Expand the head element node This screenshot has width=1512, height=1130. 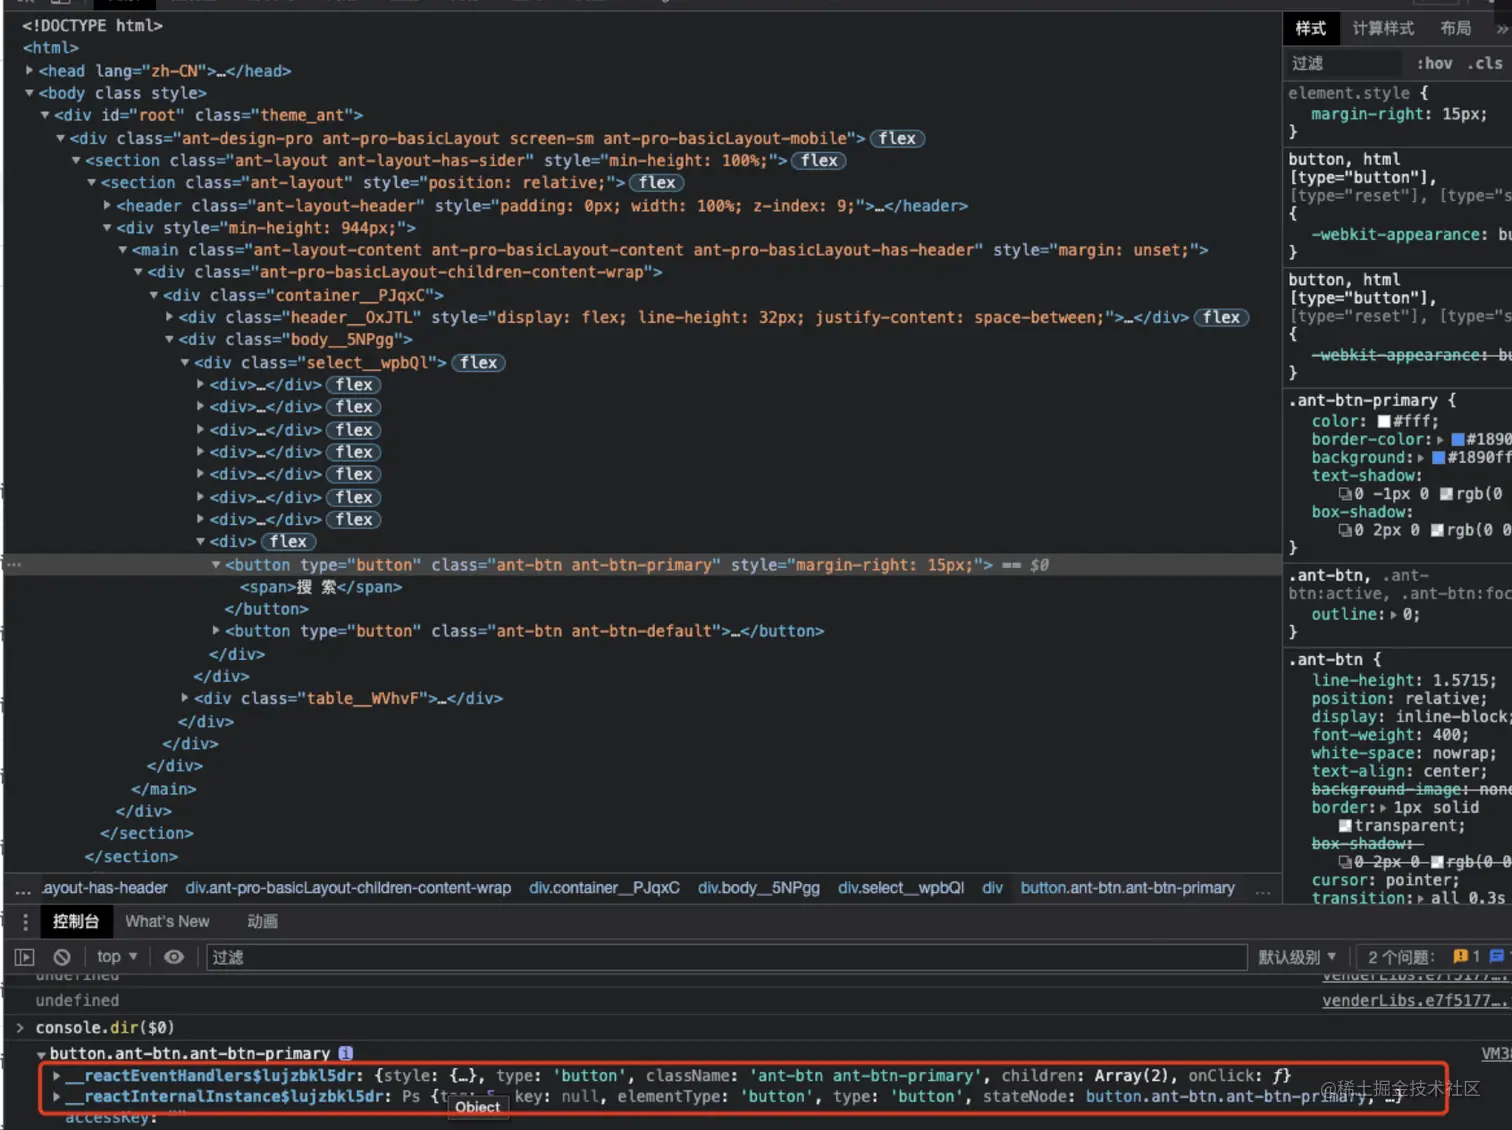(x=29, y=70)
